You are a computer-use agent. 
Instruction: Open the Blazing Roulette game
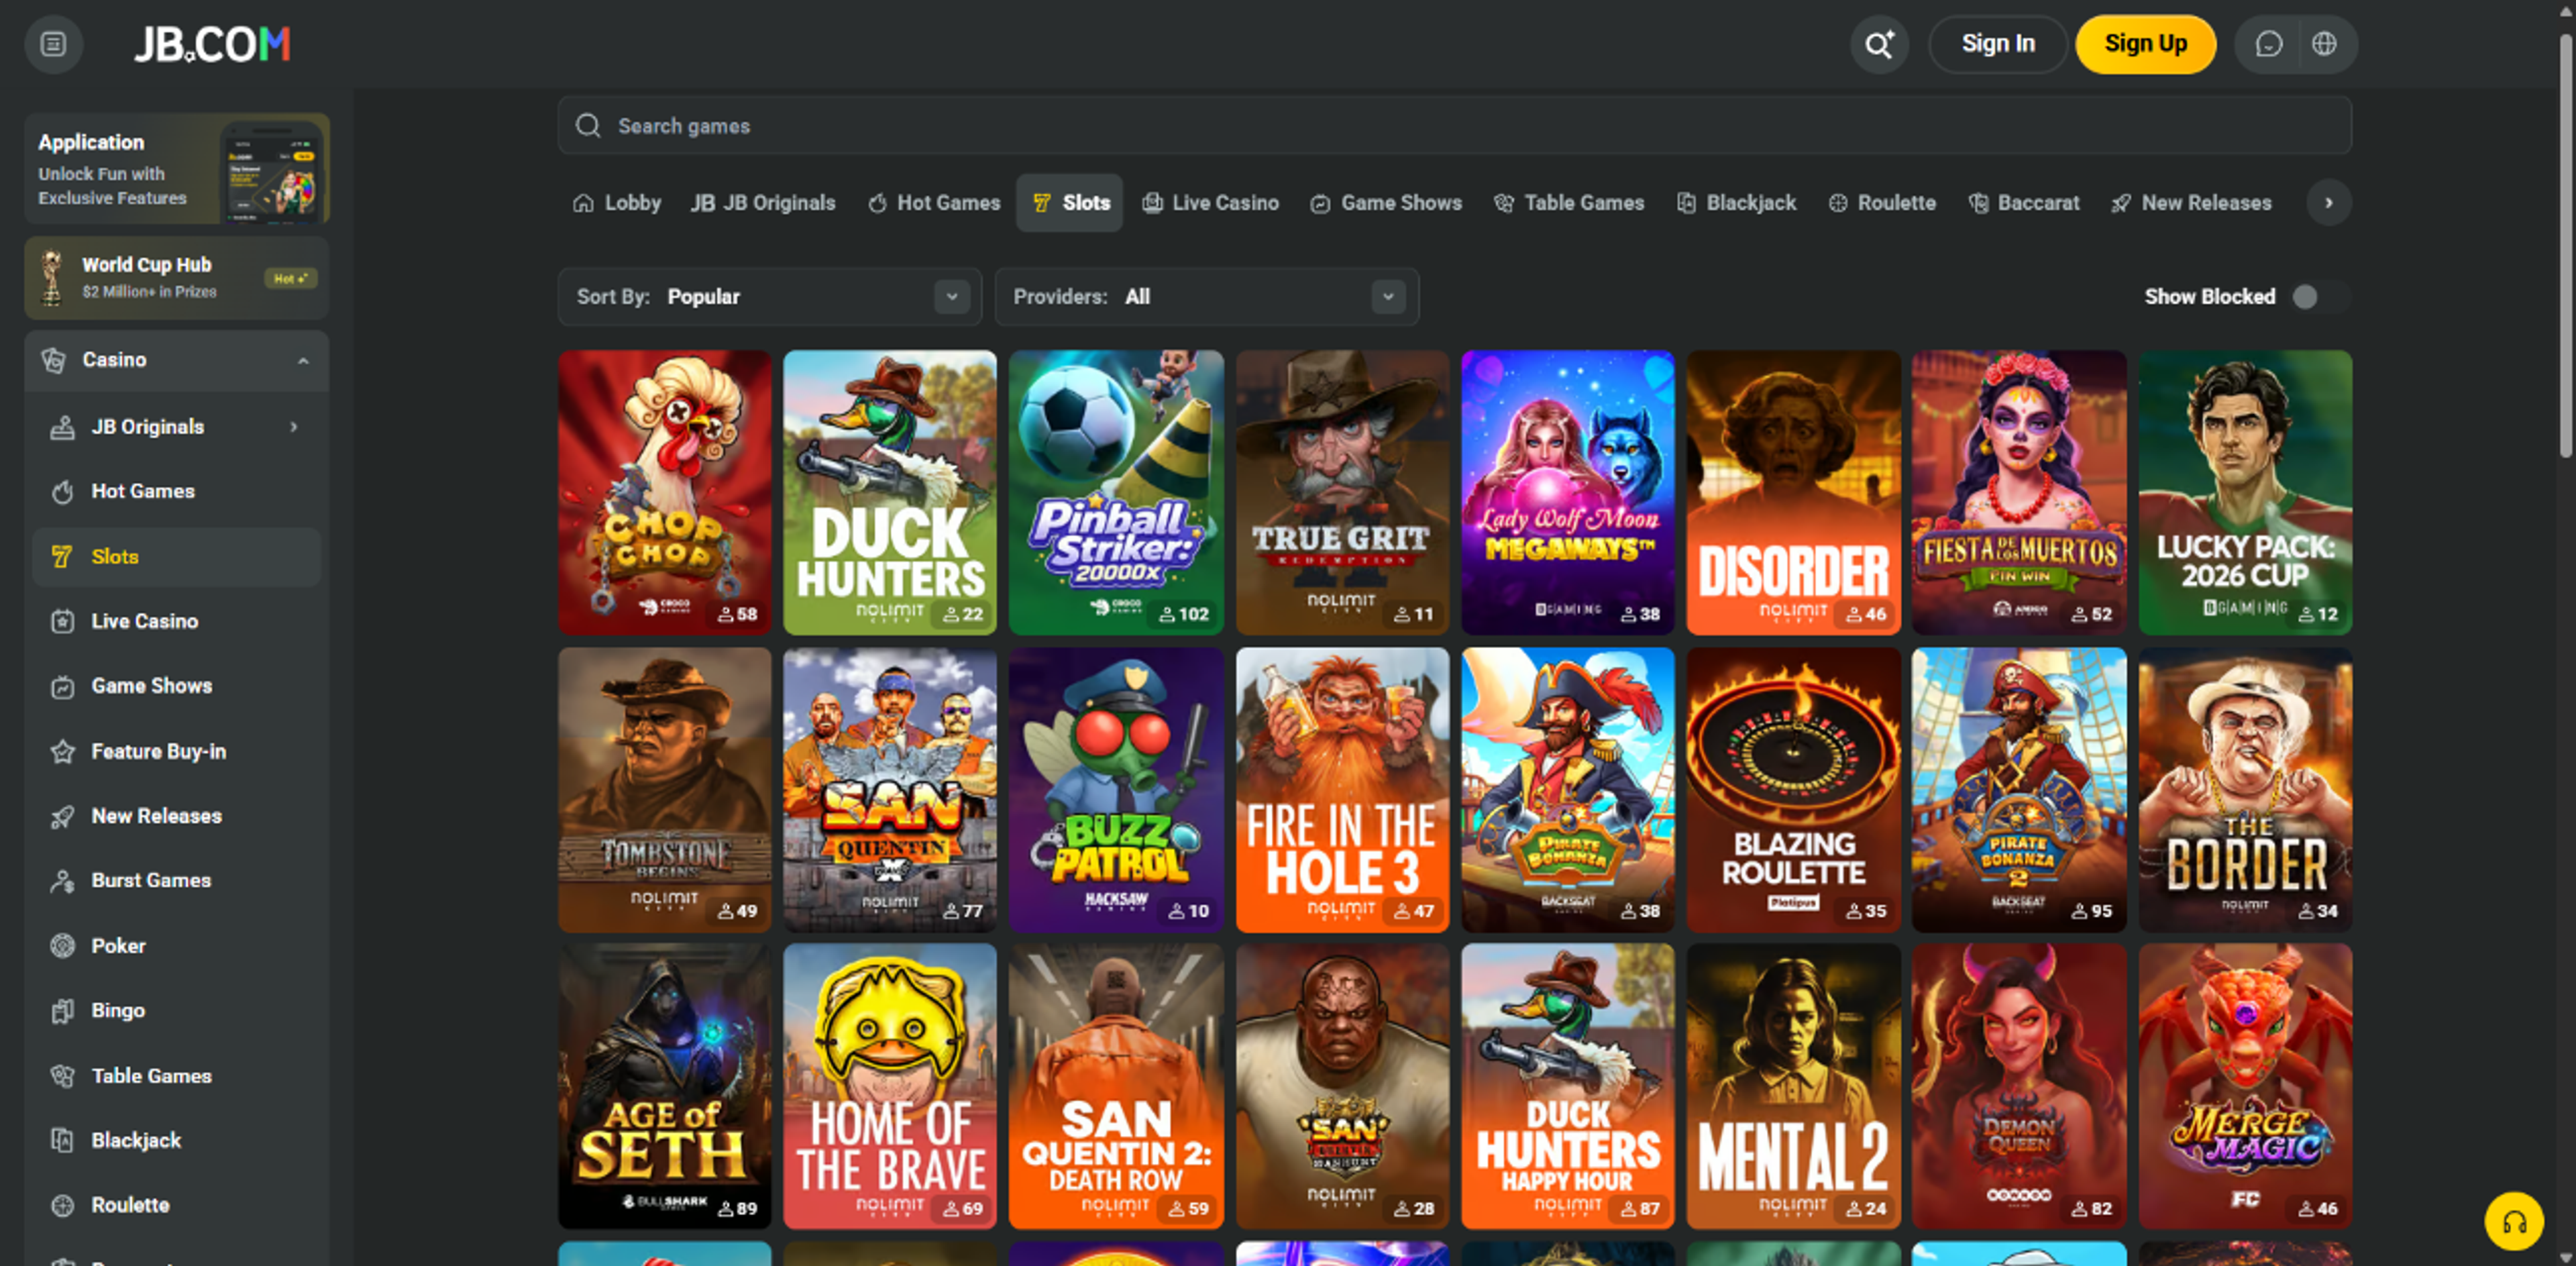tap(1793, 789)
